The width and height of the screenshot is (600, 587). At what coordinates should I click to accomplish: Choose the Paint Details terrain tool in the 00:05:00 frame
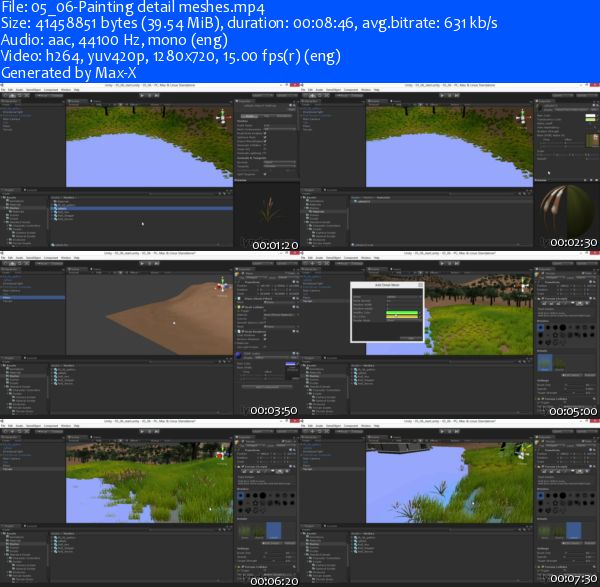(580, 303)
